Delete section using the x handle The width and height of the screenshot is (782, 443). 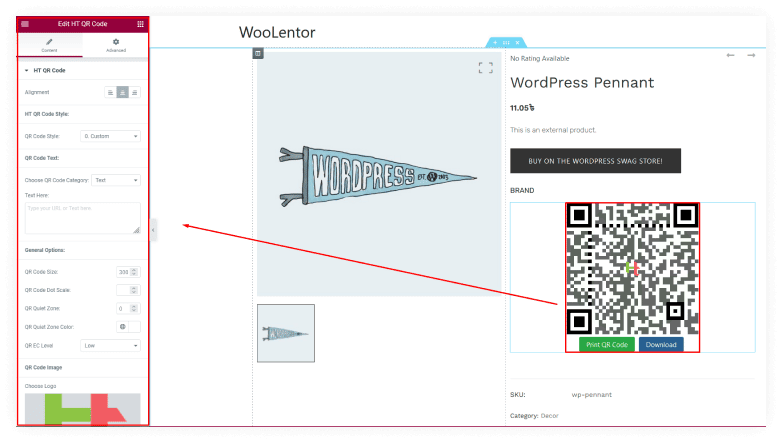pos(518,43)
